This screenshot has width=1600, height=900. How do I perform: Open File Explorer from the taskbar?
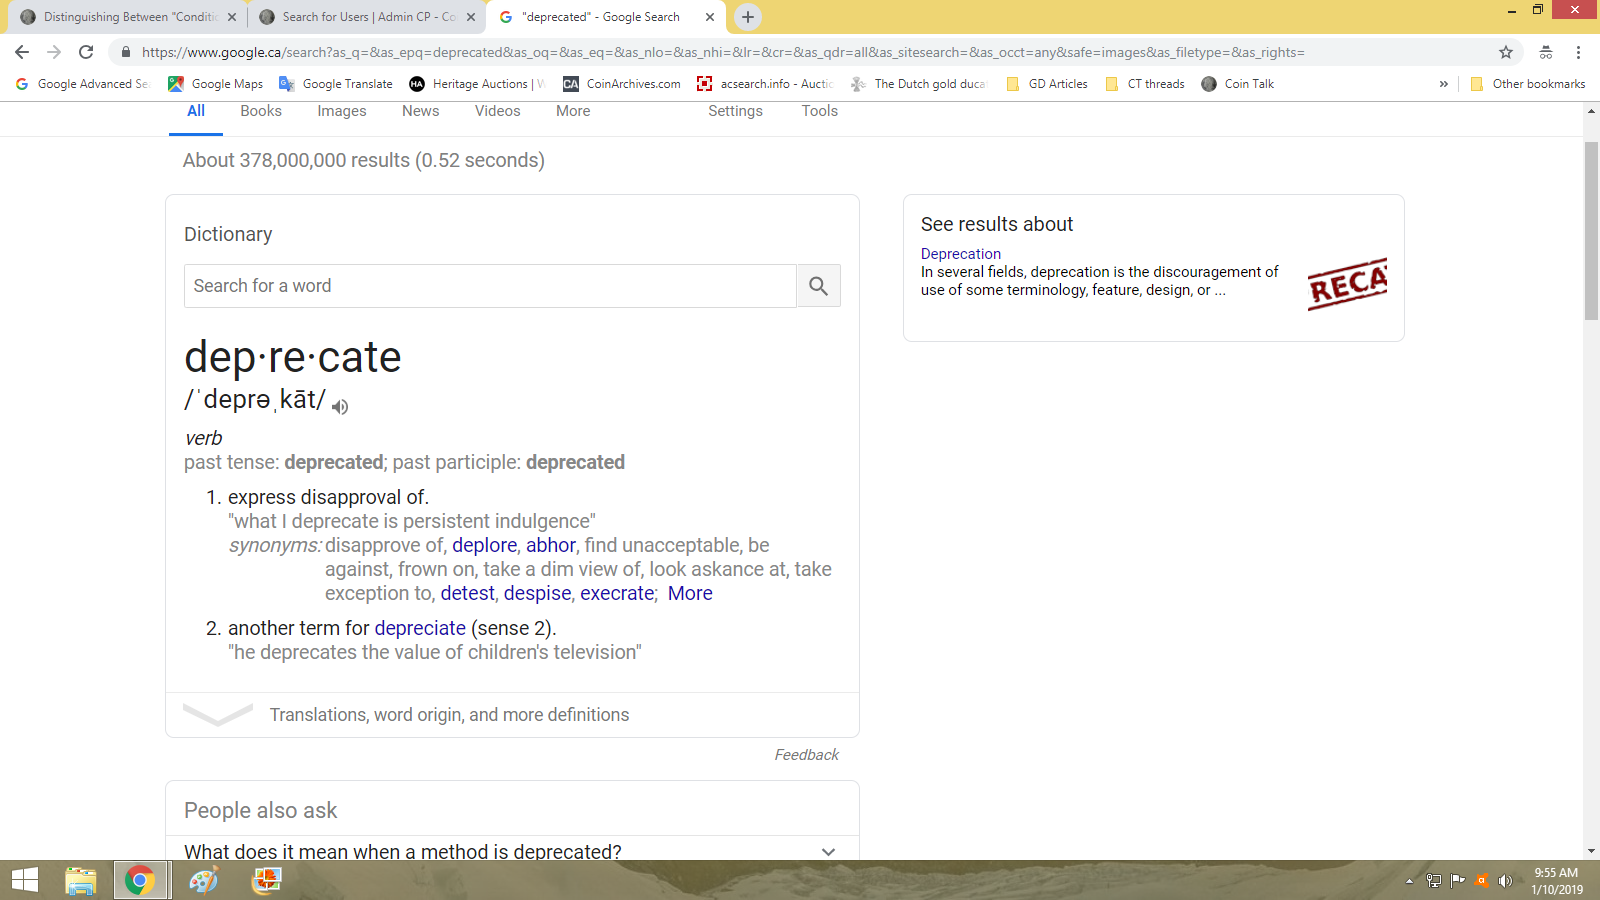click(x=80, y=880)
